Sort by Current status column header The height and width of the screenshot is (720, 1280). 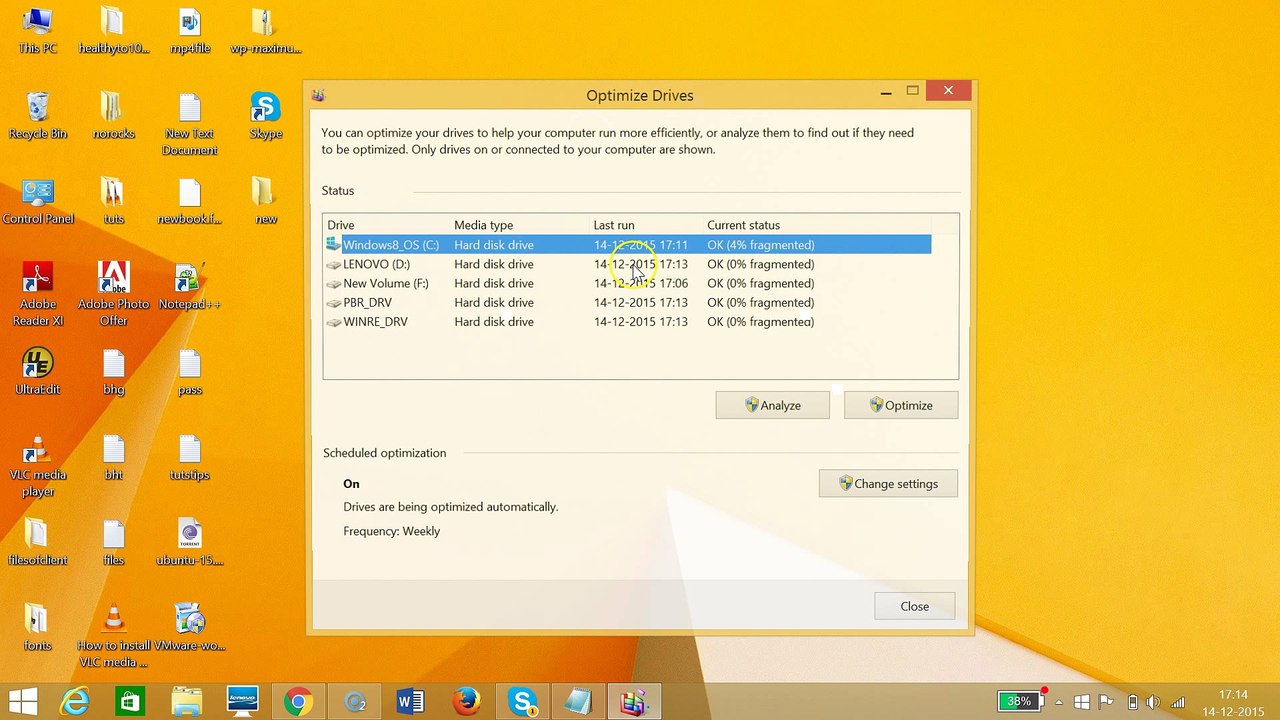point(817,225)
